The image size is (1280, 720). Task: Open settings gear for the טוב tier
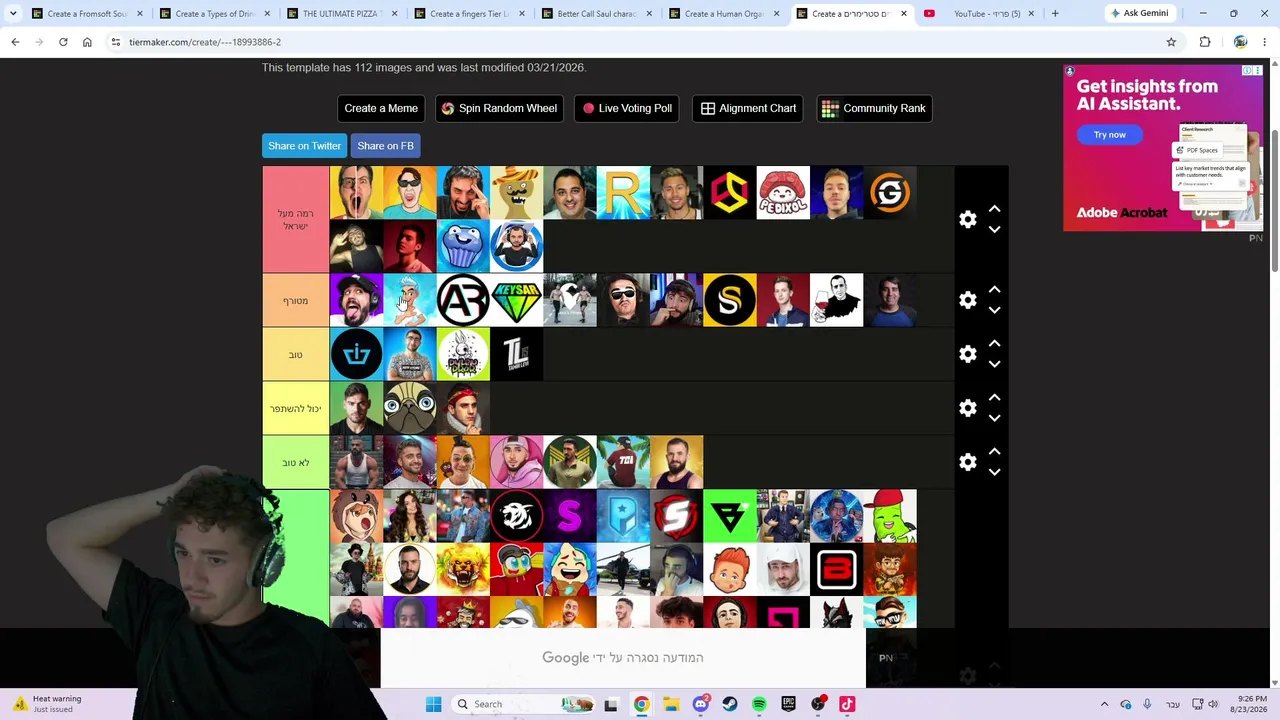(x=967, y=354)
